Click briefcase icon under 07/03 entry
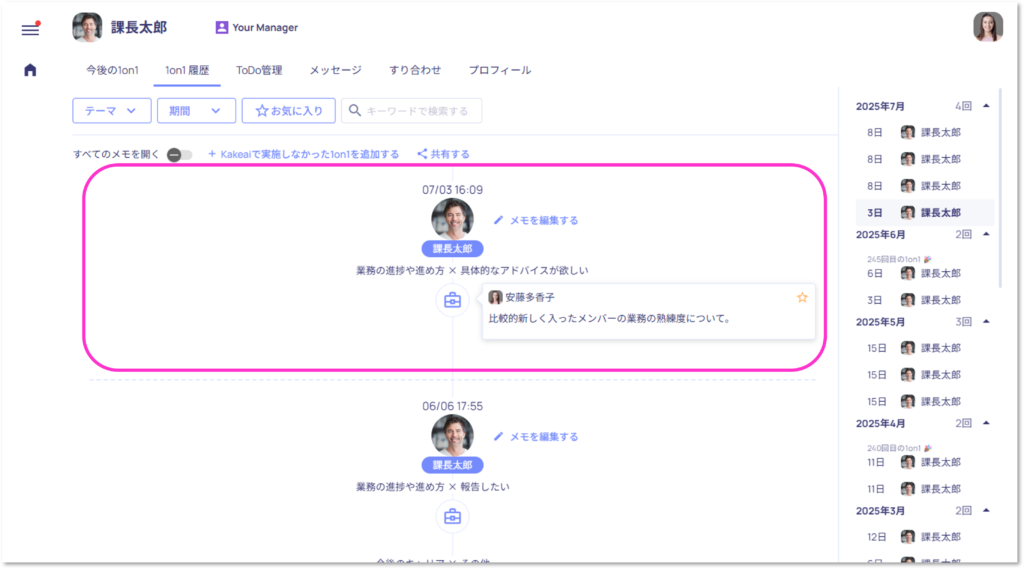The width and height of the screenshot is (1024, 569). (x=453, y=301)
